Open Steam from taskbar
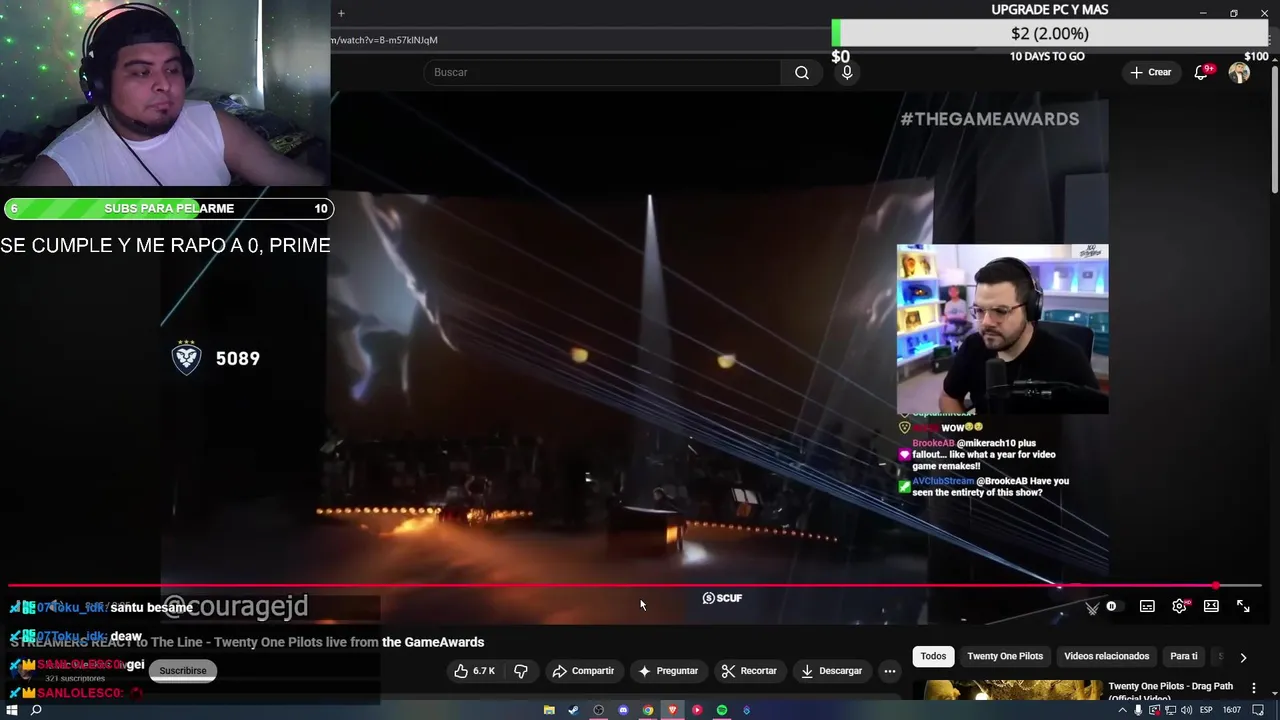This screenshot has height=720, width=1280. (573, 710)
